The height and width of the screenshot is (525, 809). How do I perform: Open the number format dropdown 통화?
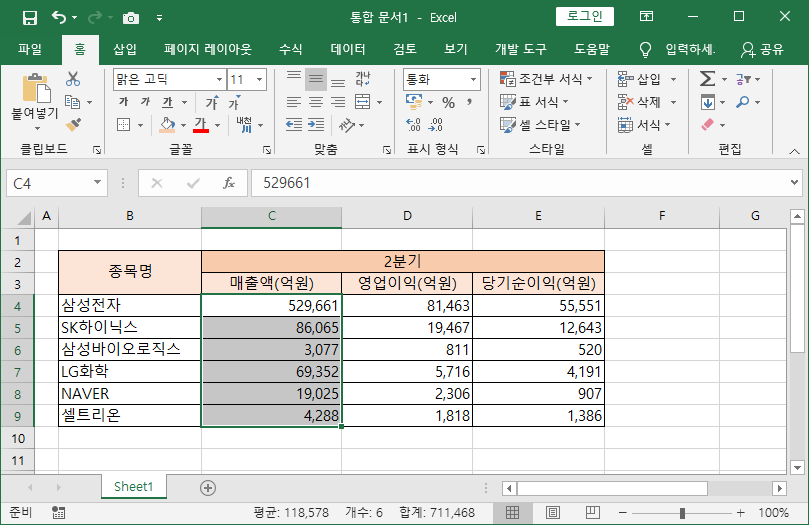click(473, 79)
